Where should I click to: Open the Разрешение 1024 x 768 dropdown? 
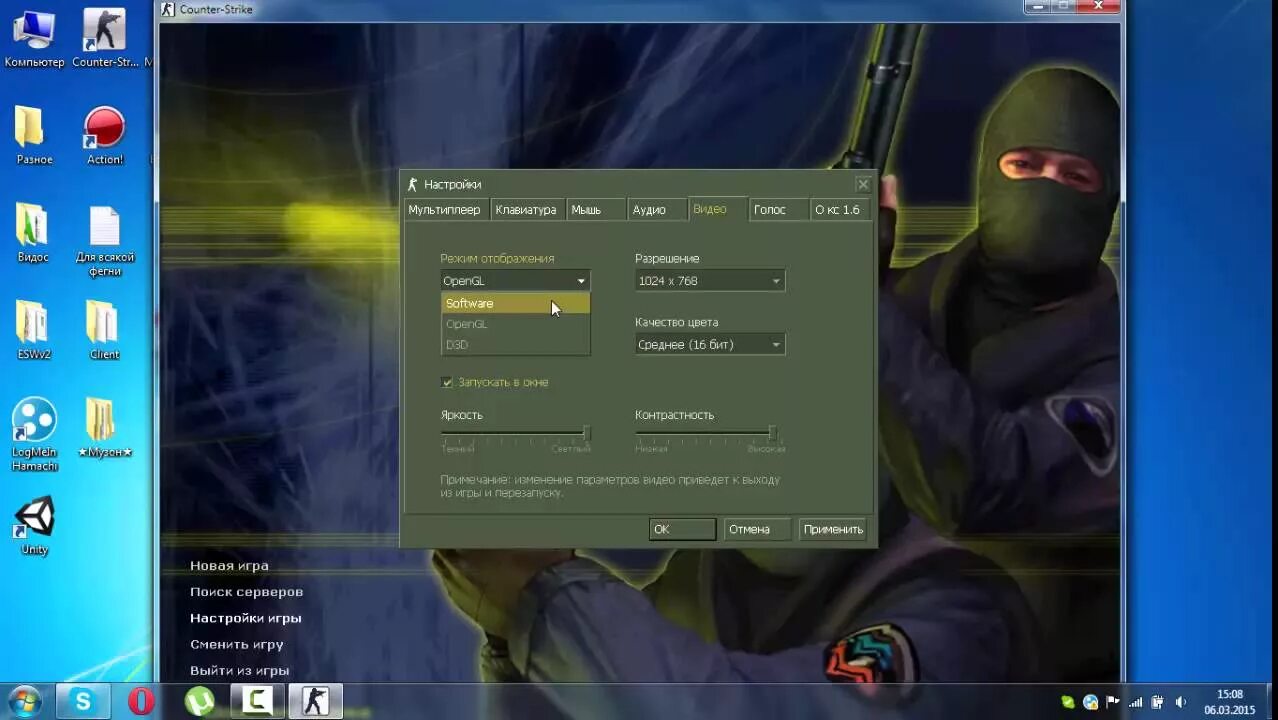710,281
